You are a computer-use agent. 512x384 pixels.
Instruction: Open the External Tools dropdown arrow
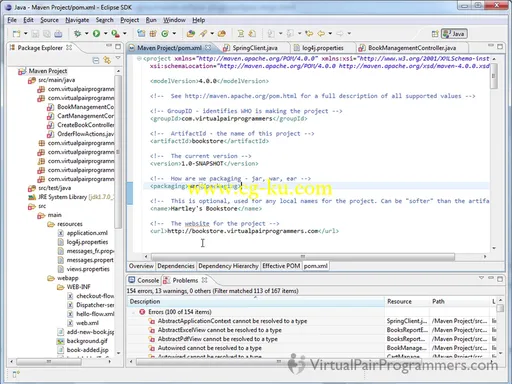(x=125, y=33)
